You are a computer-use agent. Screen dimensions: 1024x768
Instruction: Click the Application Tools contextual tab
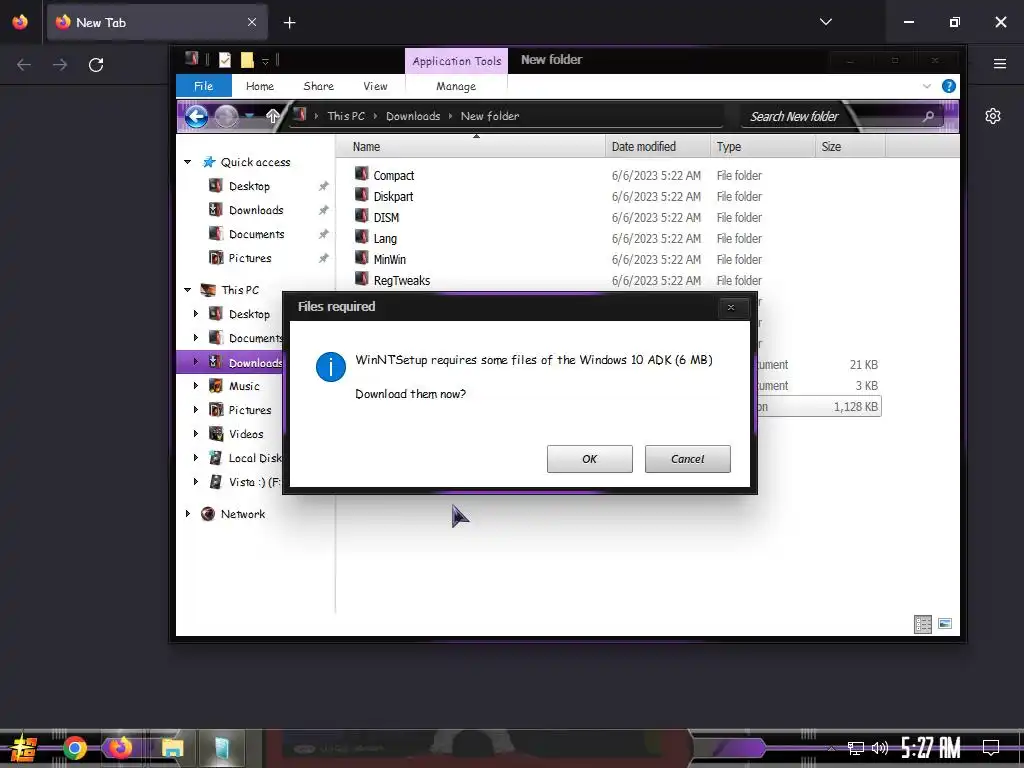click(x=456, y=61)
